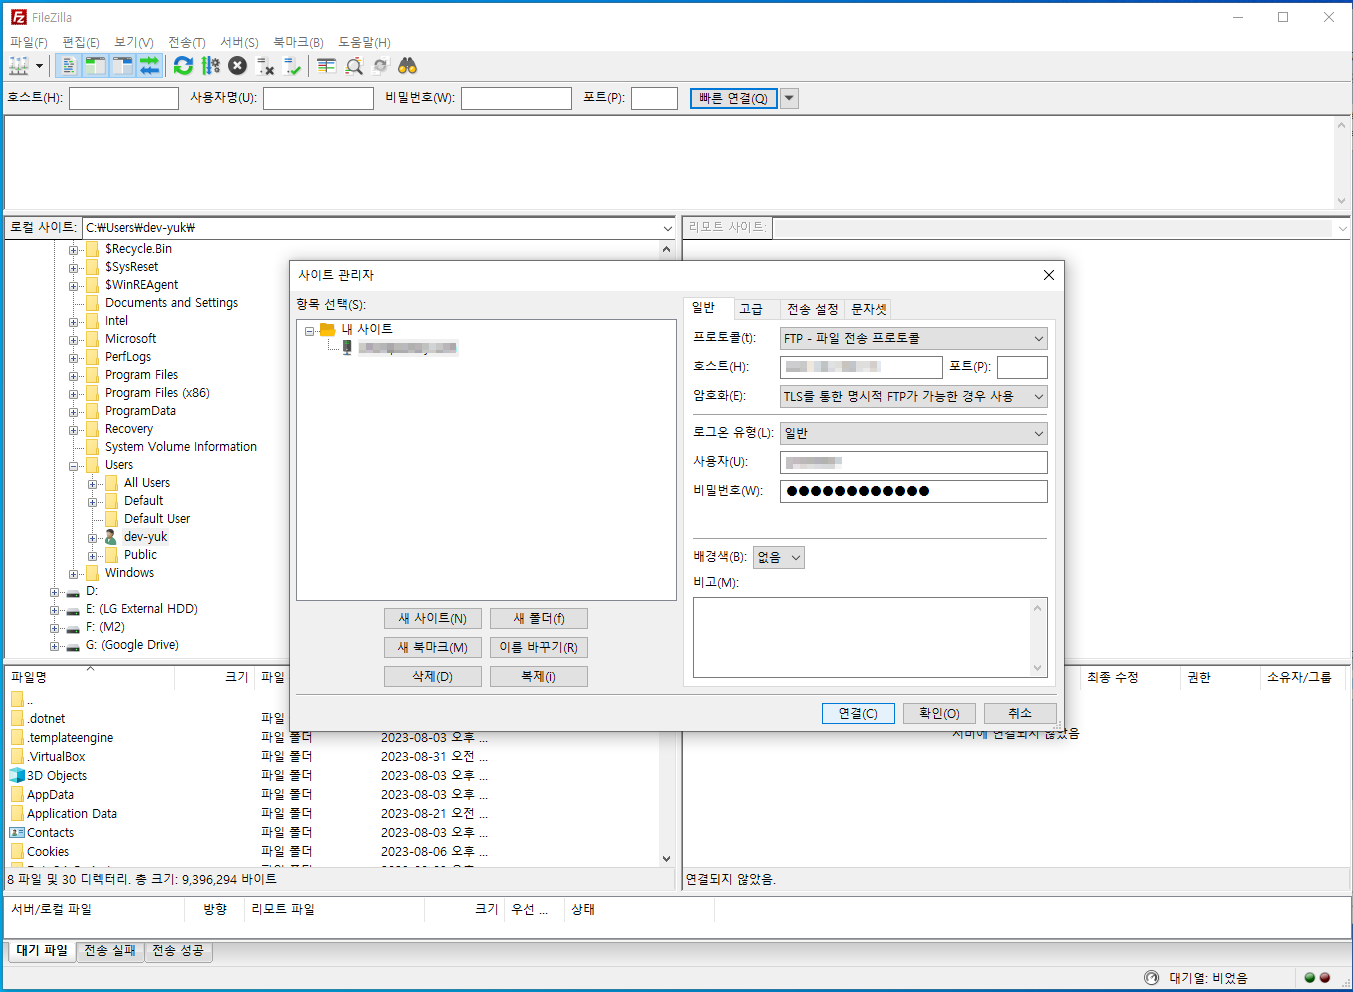Toggle synchronized browsing icon
The image size is (1353, 992).
pyautogui.click(x=380, y=66)
